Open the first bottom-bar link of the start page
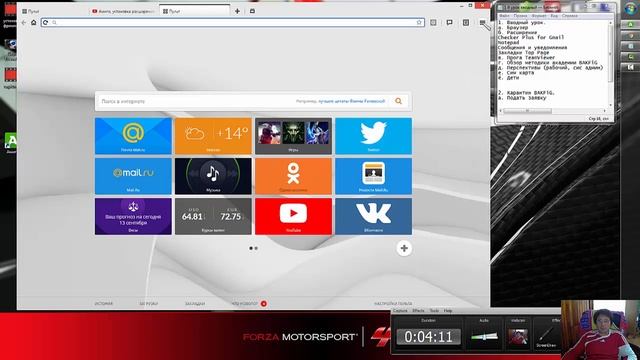The image size is (640, 360). click(x=104, y=304)
